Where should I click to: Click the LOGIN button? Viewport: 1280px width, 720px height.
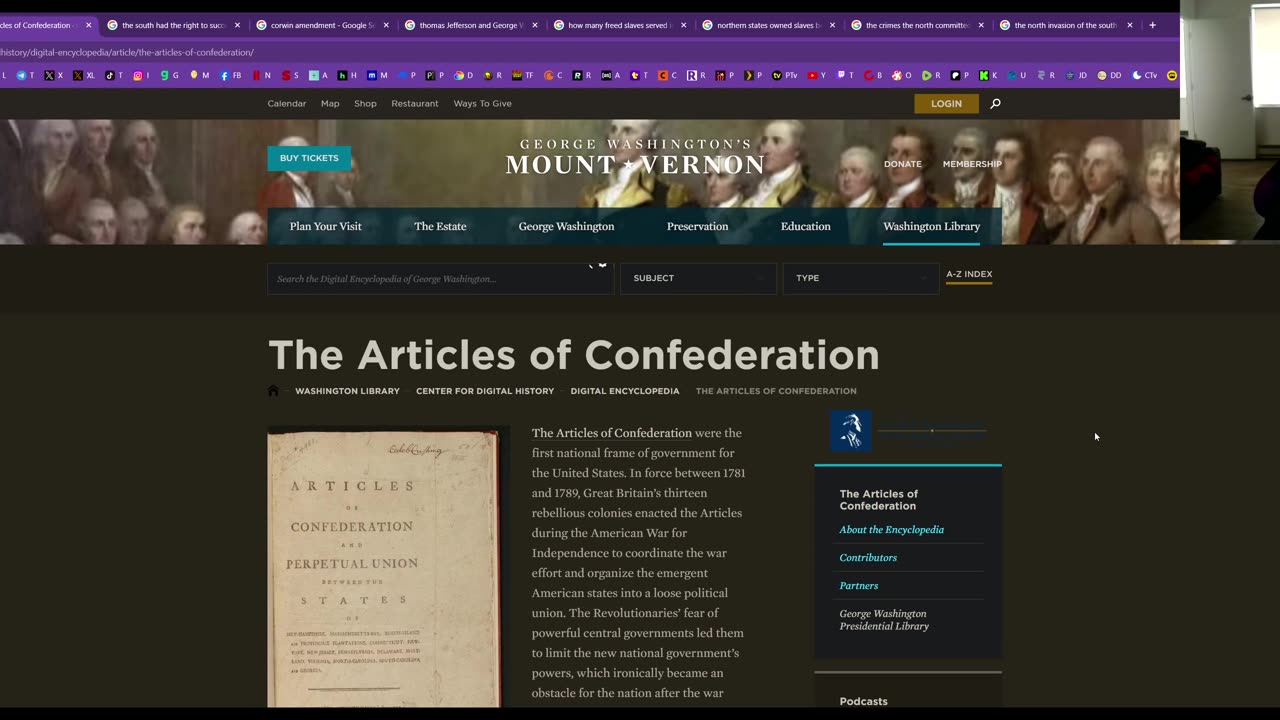coord(946,104)
